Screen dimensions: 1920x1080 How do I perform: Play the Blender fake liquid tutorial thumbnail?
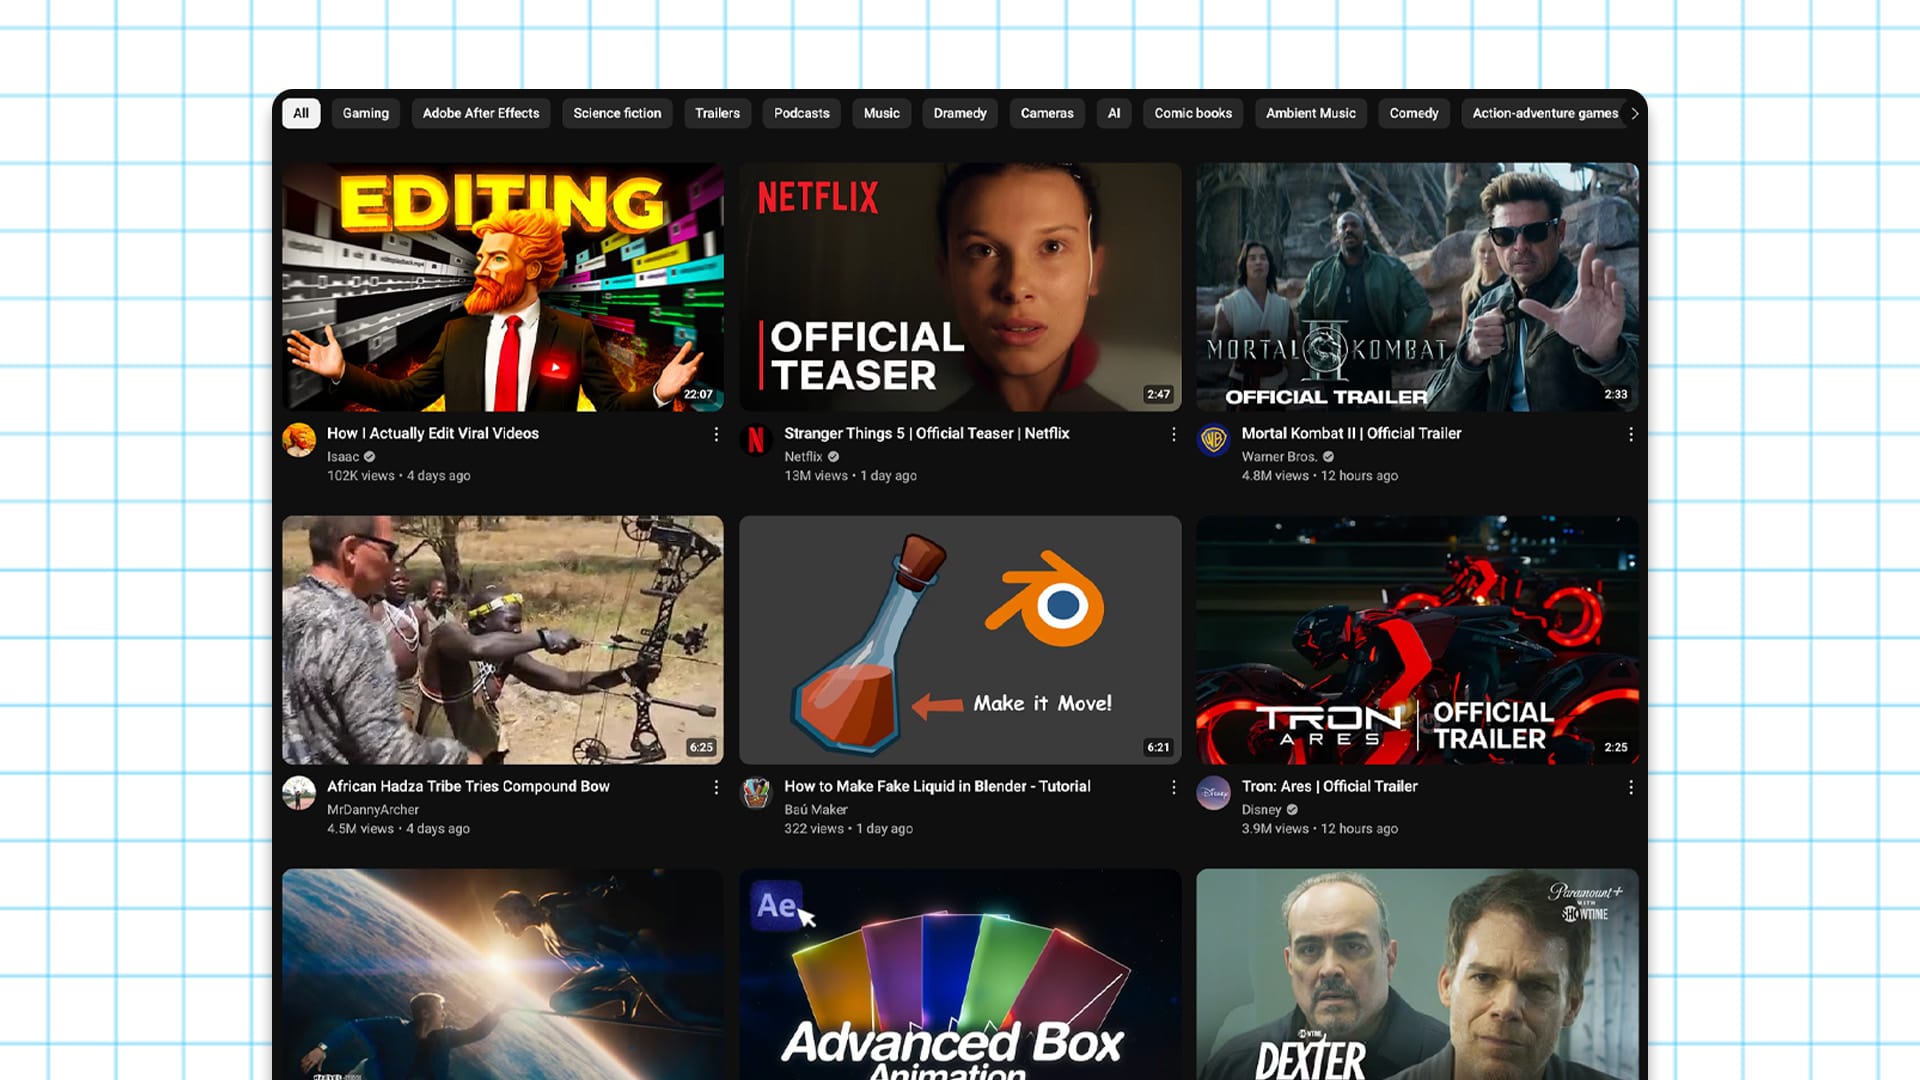[x=960, y=640]
